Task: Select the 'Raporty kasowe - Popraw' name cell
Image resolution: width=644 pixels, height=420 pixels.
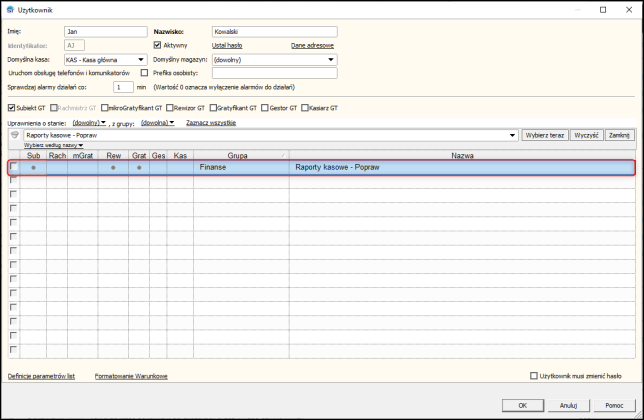Action: 462,168
